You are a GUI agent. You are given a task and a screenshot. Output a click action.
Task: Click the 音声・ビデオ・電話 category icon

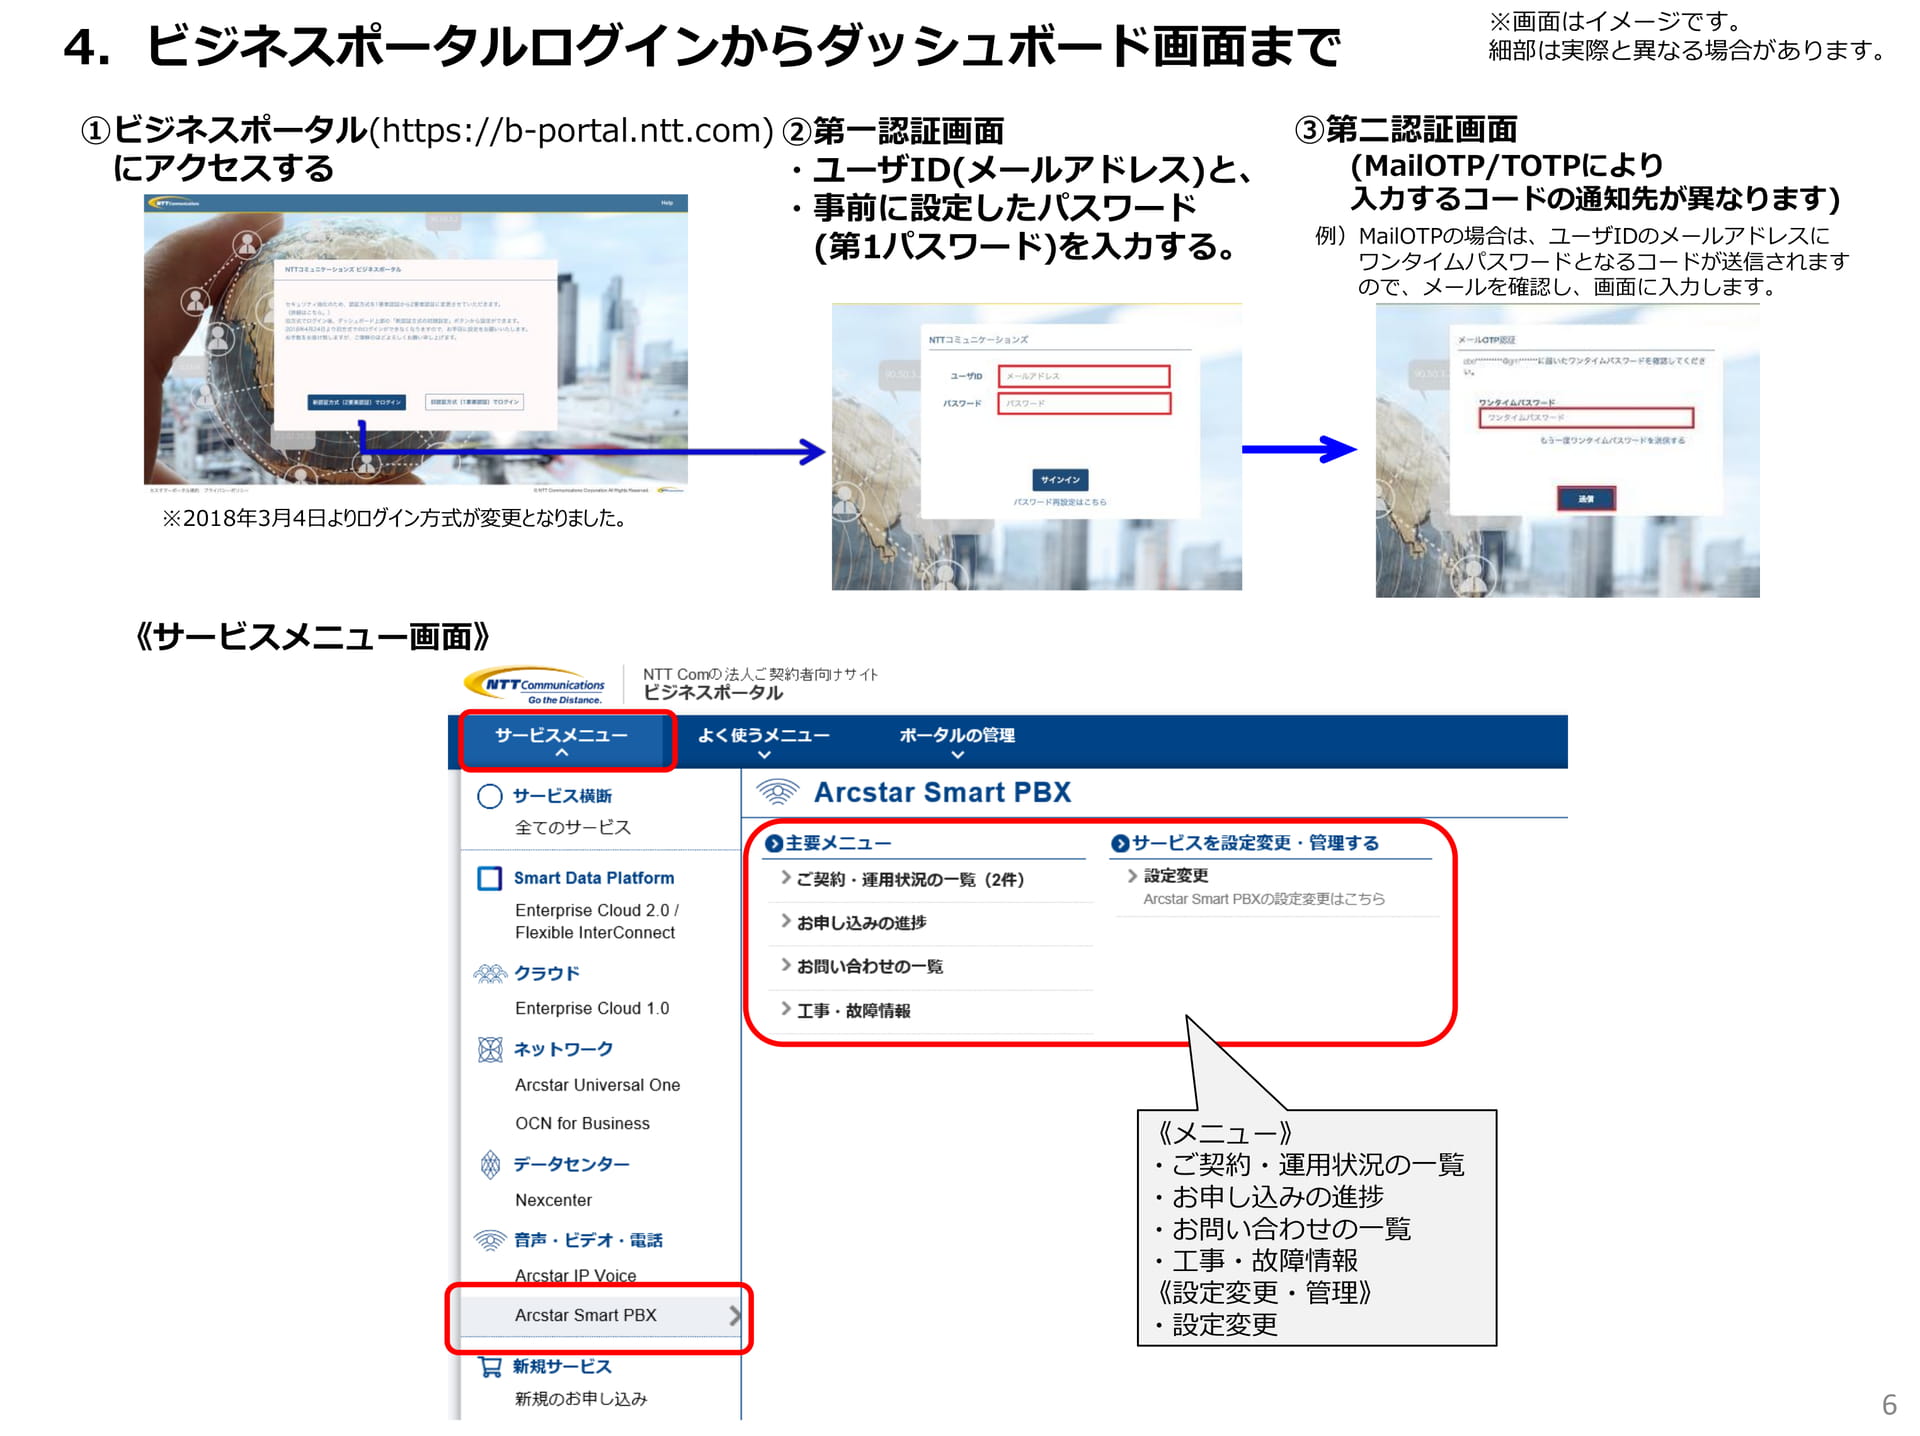490,1240
